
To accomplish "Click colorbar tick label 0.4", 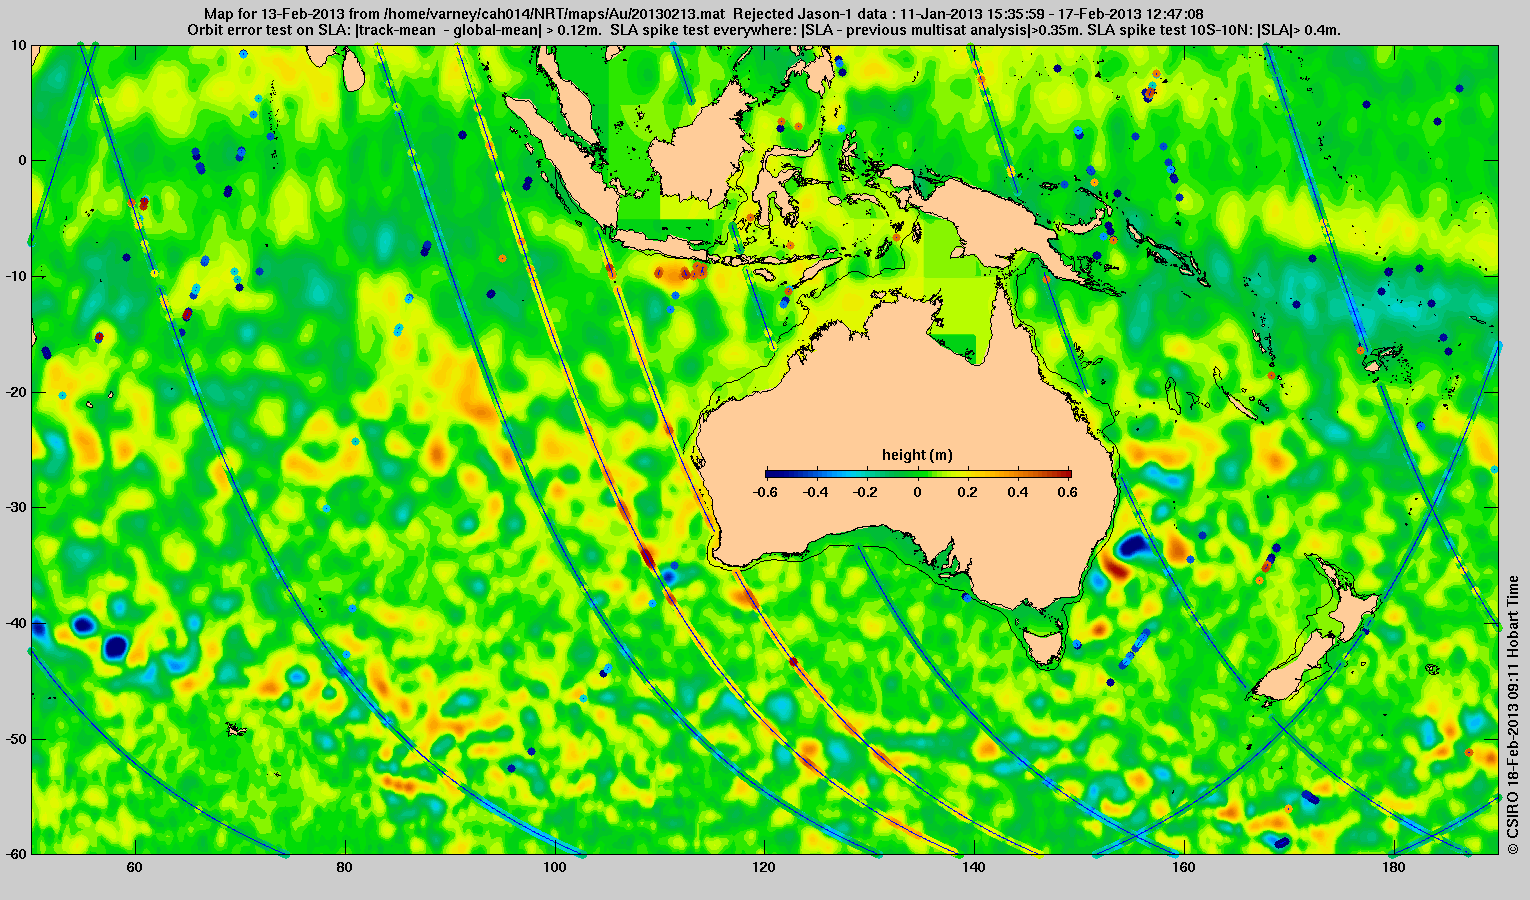I will point(1020,492).
